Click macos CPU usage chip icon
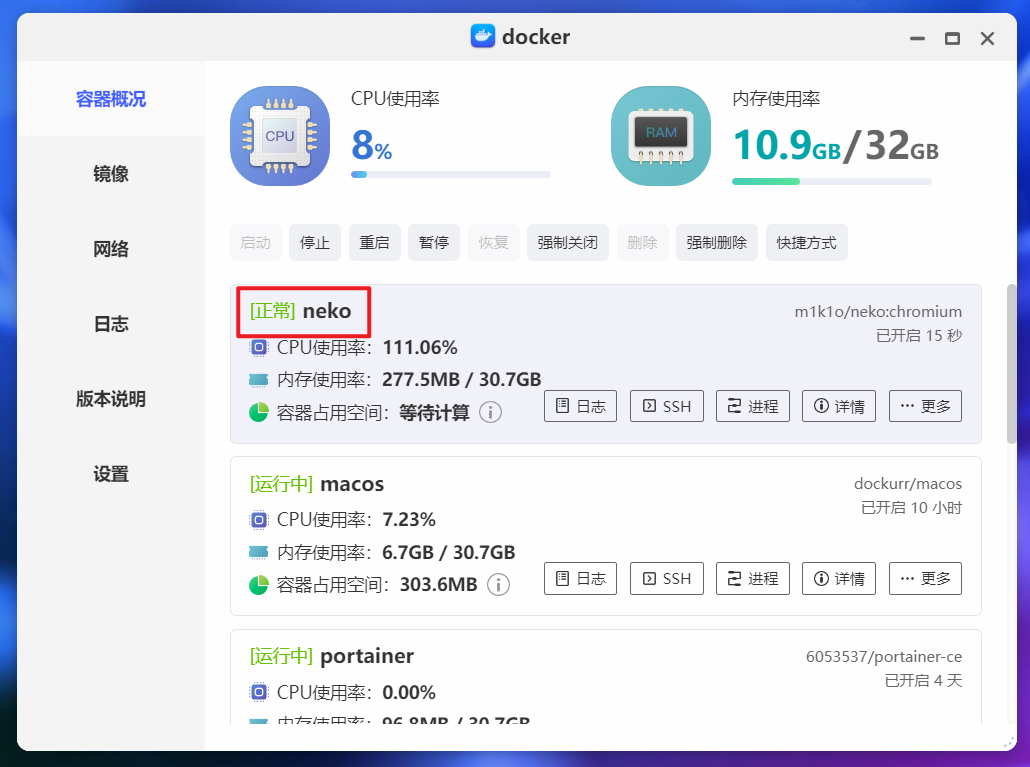This screenshot has width=1030, height=767. (x=259, y=520)
